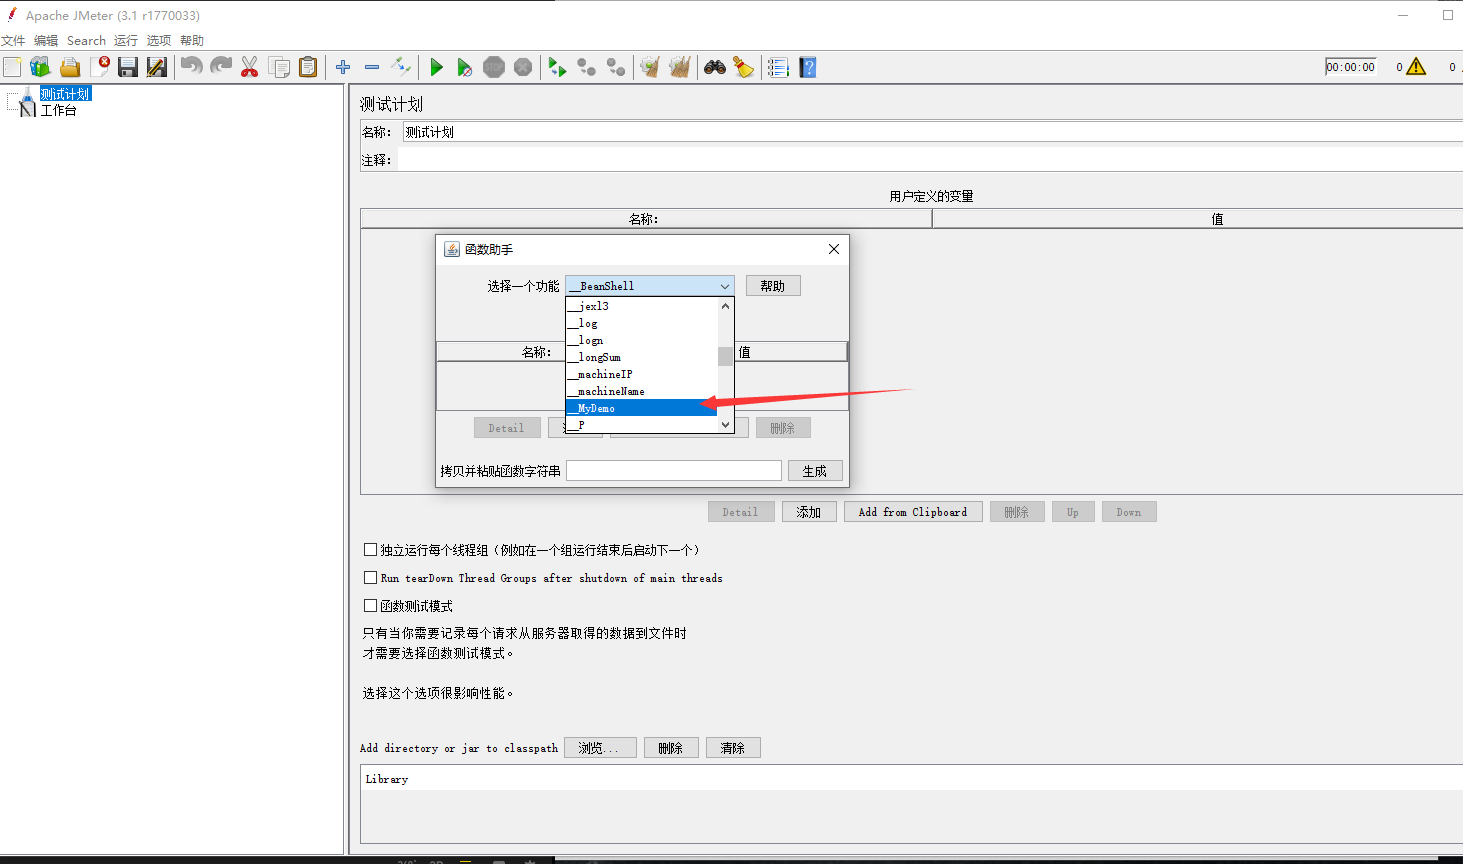Viewport: 1463px width, 864px height.
Task: Collapse all tree nodes with minus icon
Action: (x=372, y=67)
